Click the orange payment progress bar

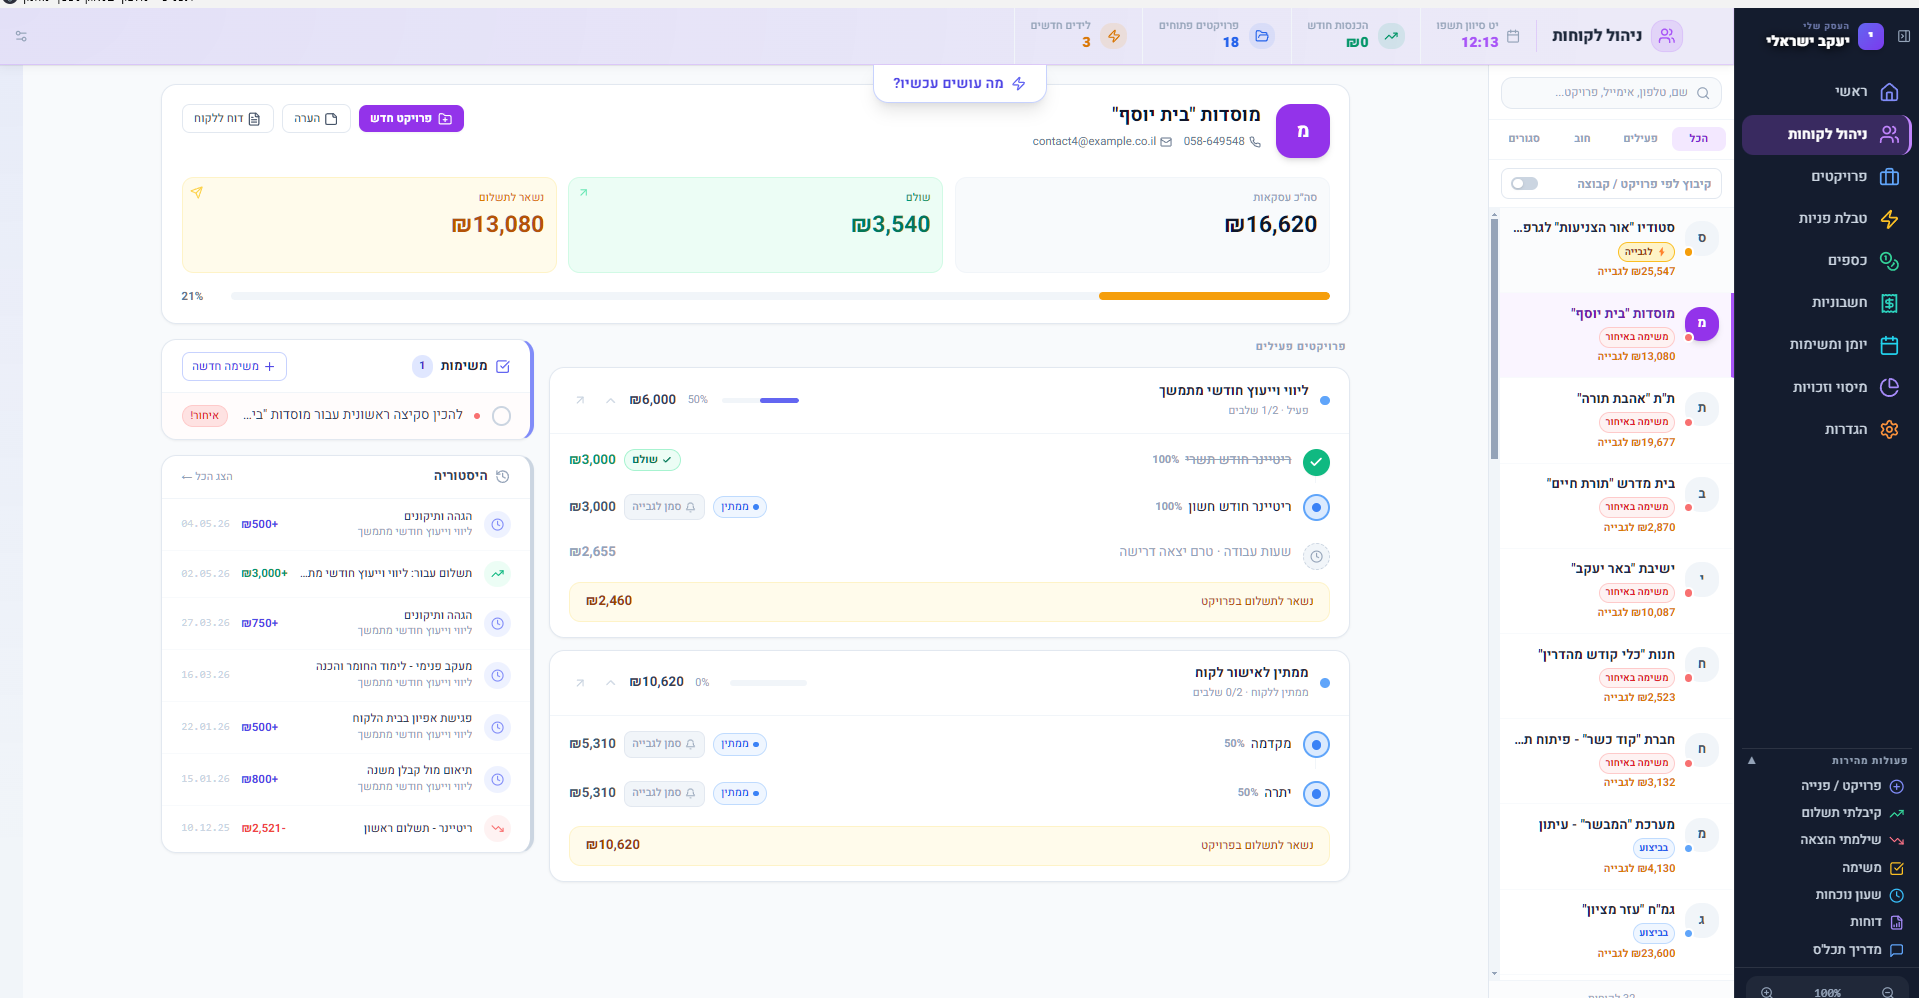pos(1214,296)
